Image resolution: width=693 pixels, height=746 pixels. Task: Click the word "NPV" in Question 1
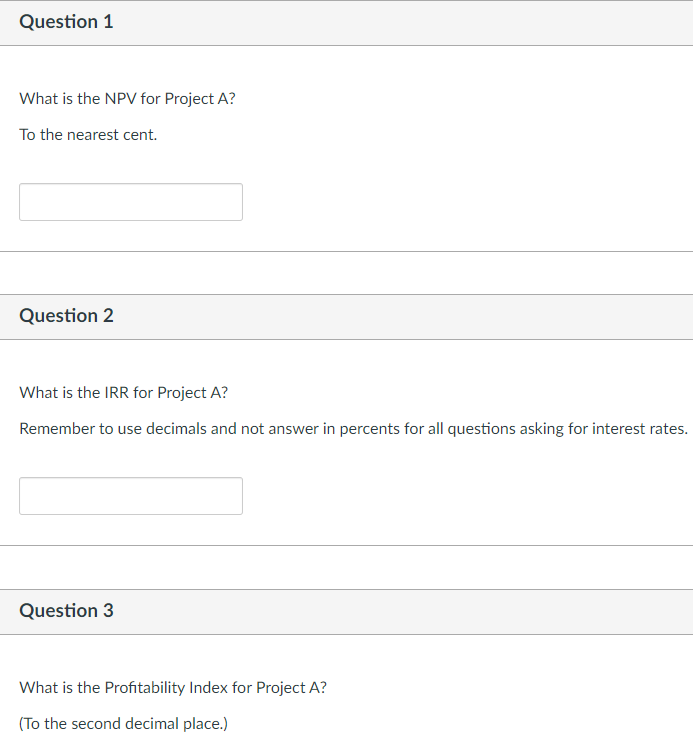pos(121,99)
